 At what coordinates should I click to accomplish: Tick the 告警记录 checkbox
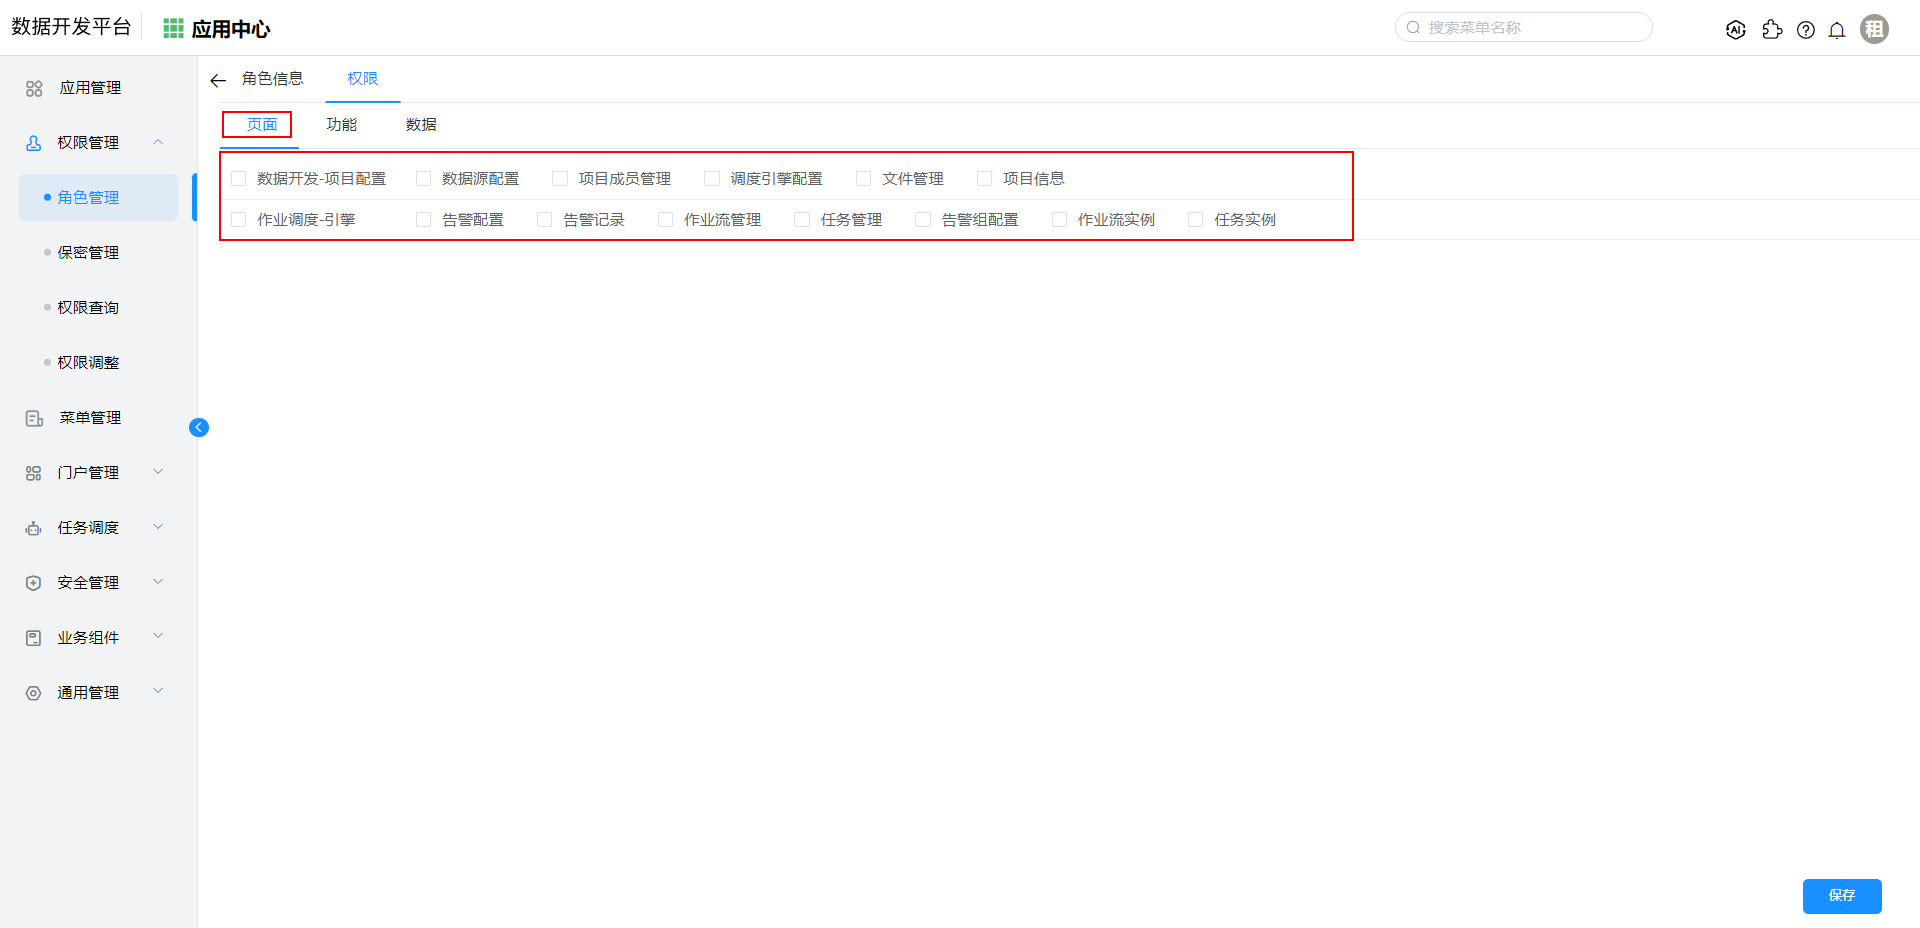coord(545,220)
